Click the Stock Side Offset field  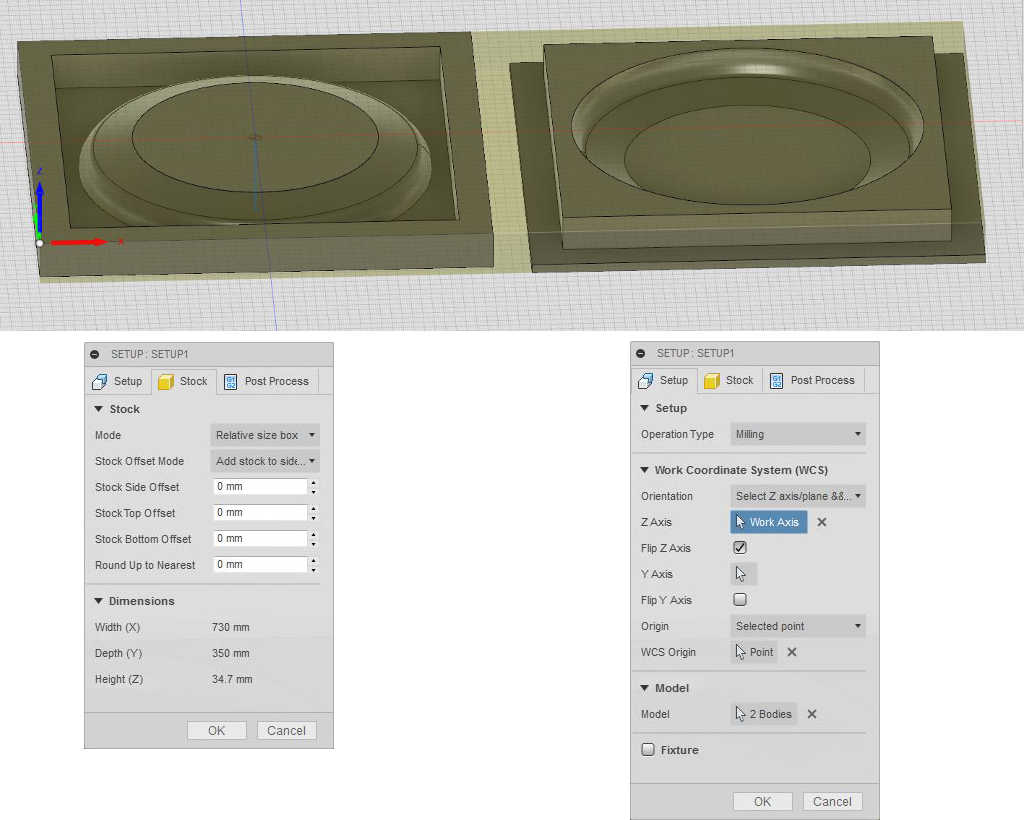click(x=260, y=486)
